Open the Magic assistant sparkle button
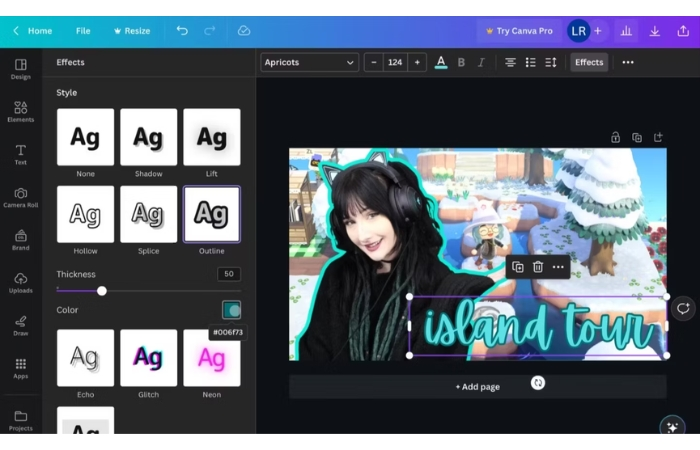The width and height of the screenshot is (700, 450). [x=672, y=426]
